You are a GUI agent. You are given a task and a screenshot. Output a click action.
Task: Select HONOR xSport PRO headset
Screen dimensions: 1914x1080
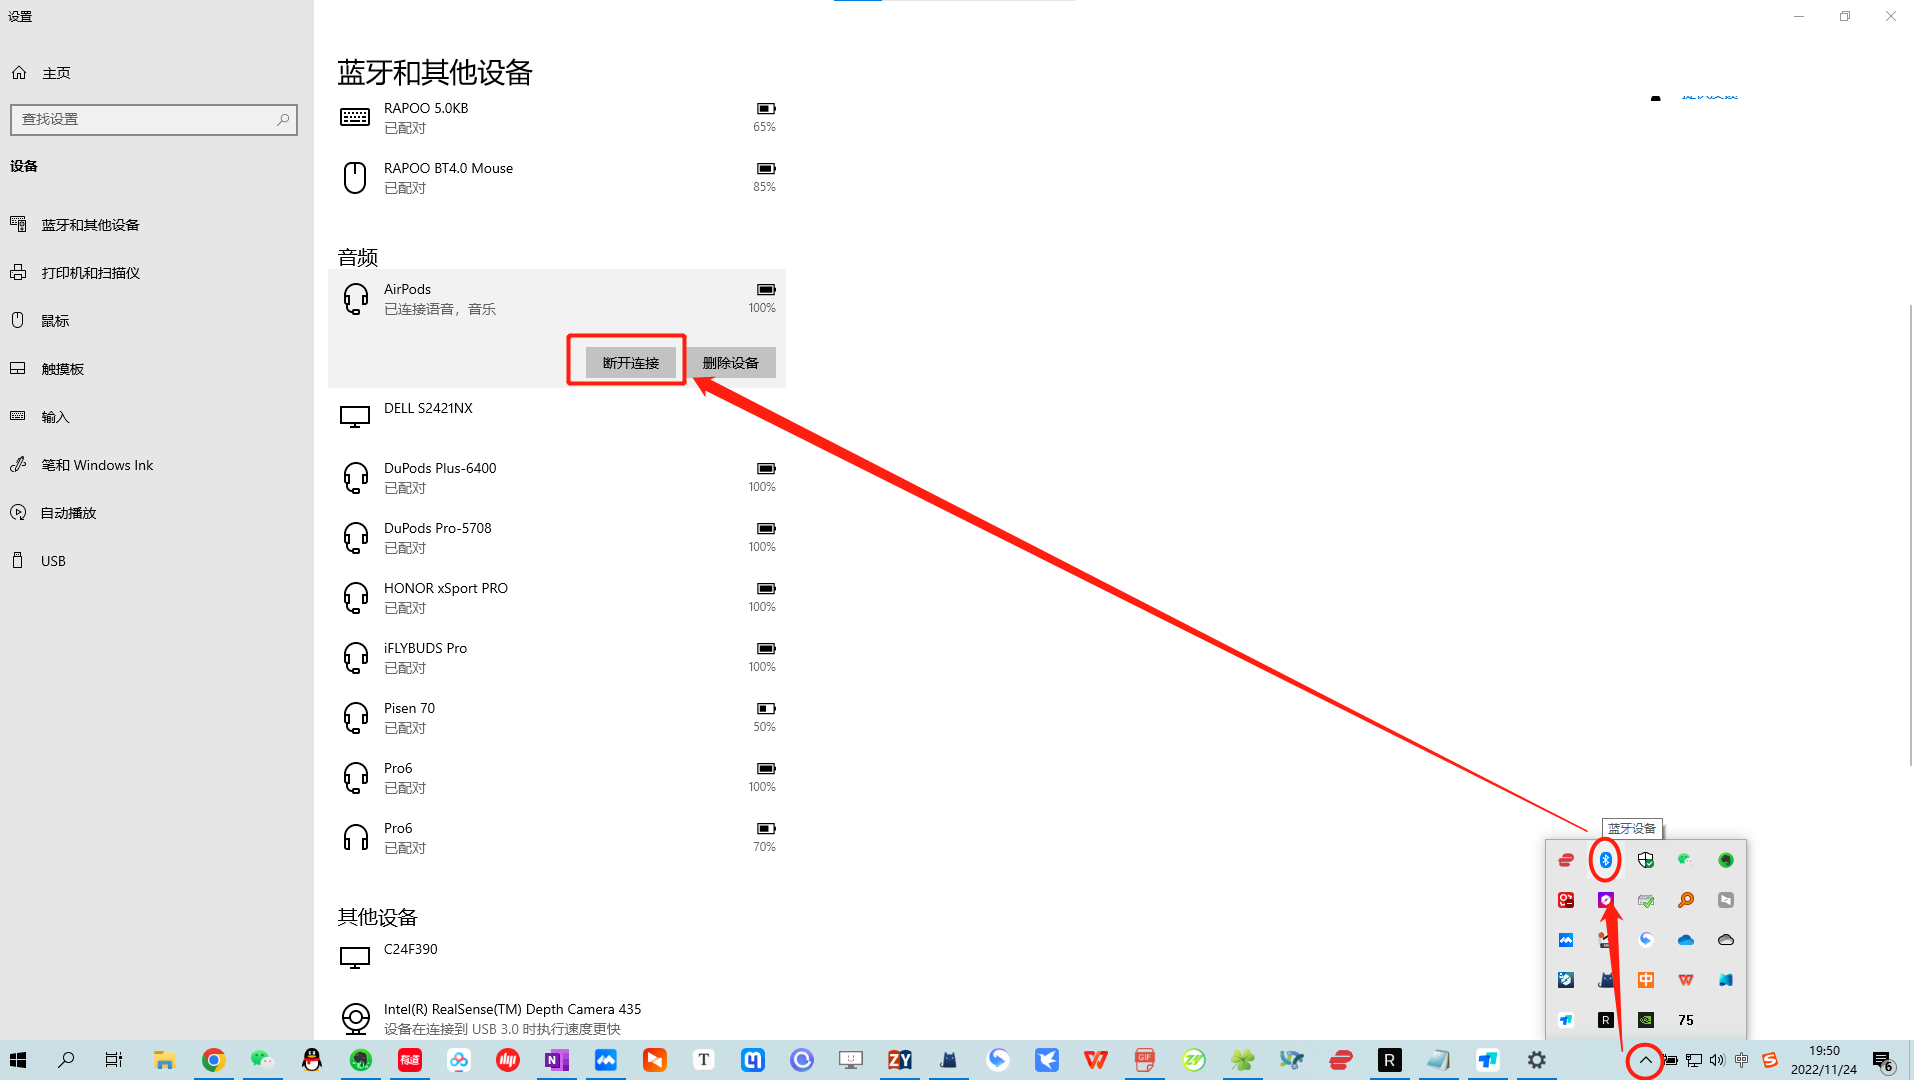click(557, 598)
